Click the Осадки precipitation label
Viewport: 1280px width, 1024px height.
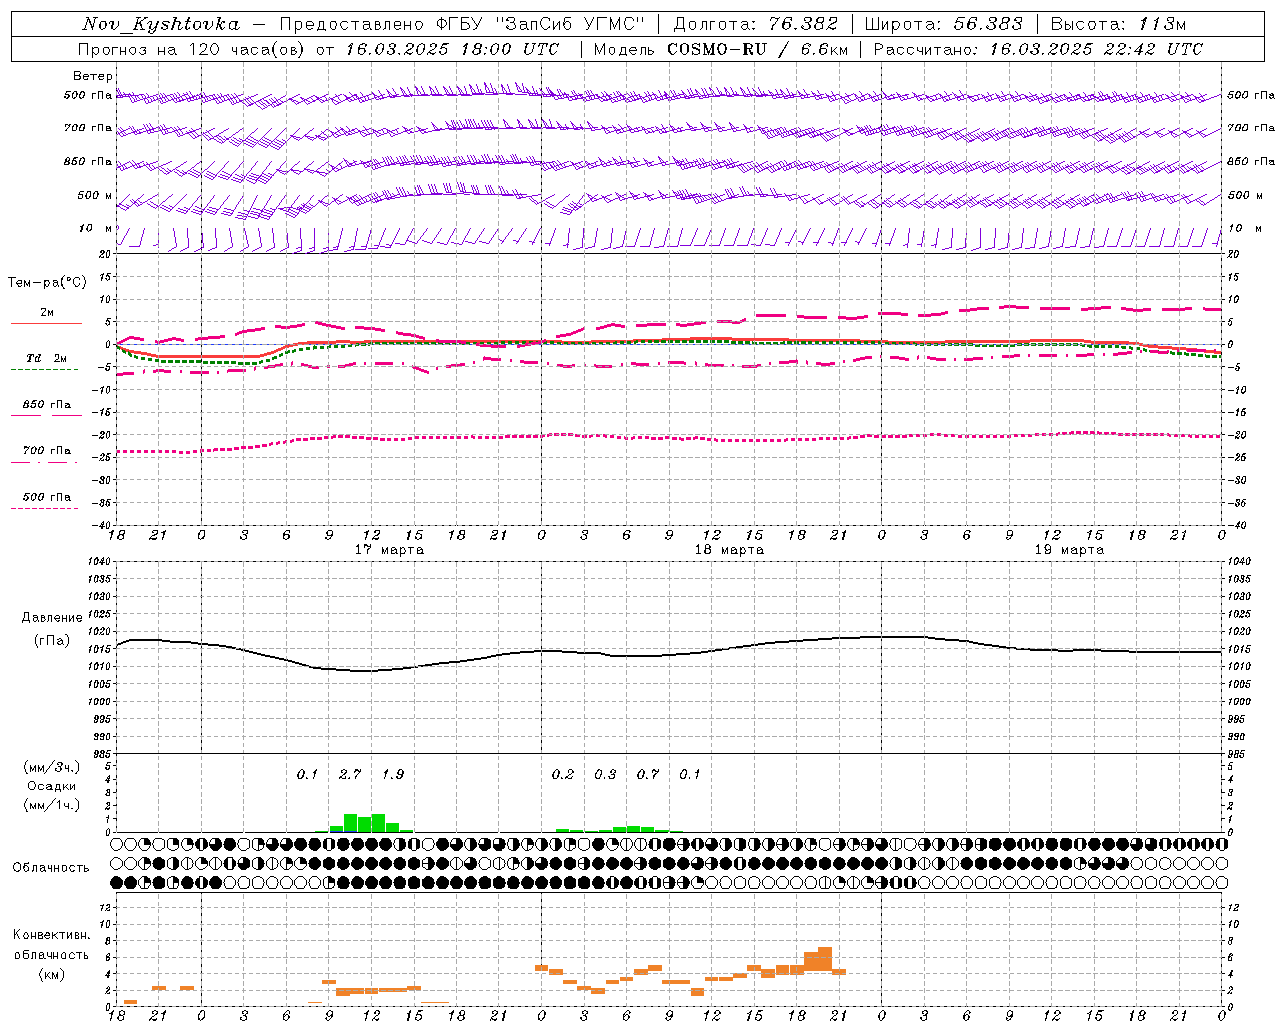coord(52,786)
